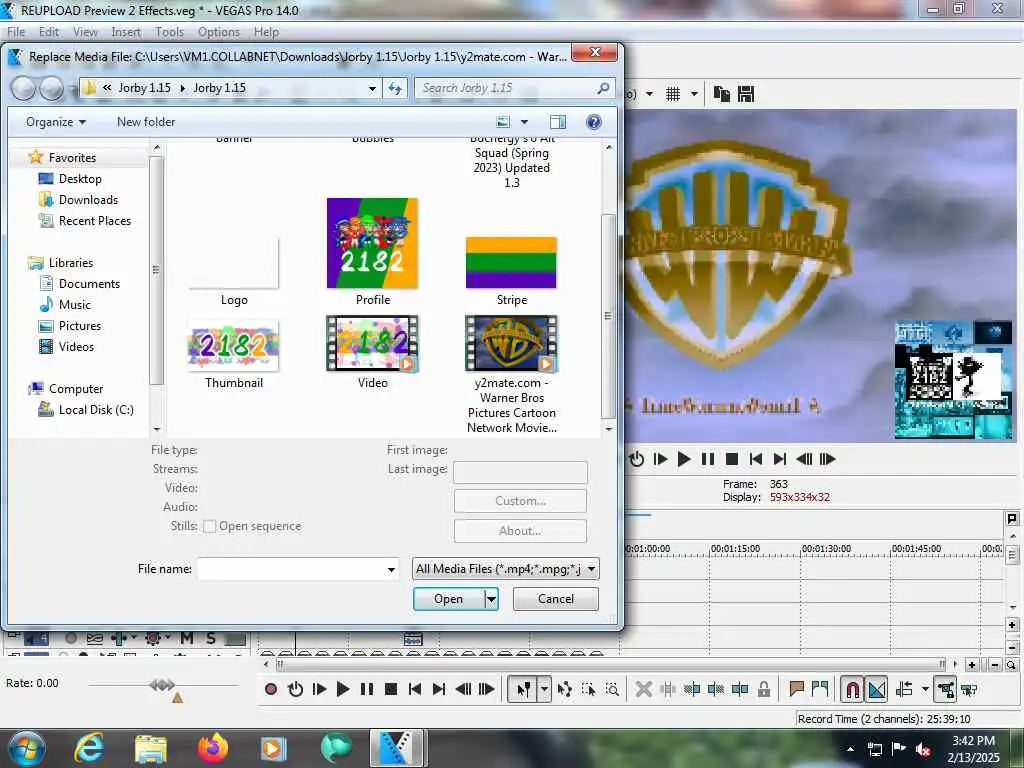Click the Record button in the timeline transport
The image size is (1024, 768).
coord(271,689)
